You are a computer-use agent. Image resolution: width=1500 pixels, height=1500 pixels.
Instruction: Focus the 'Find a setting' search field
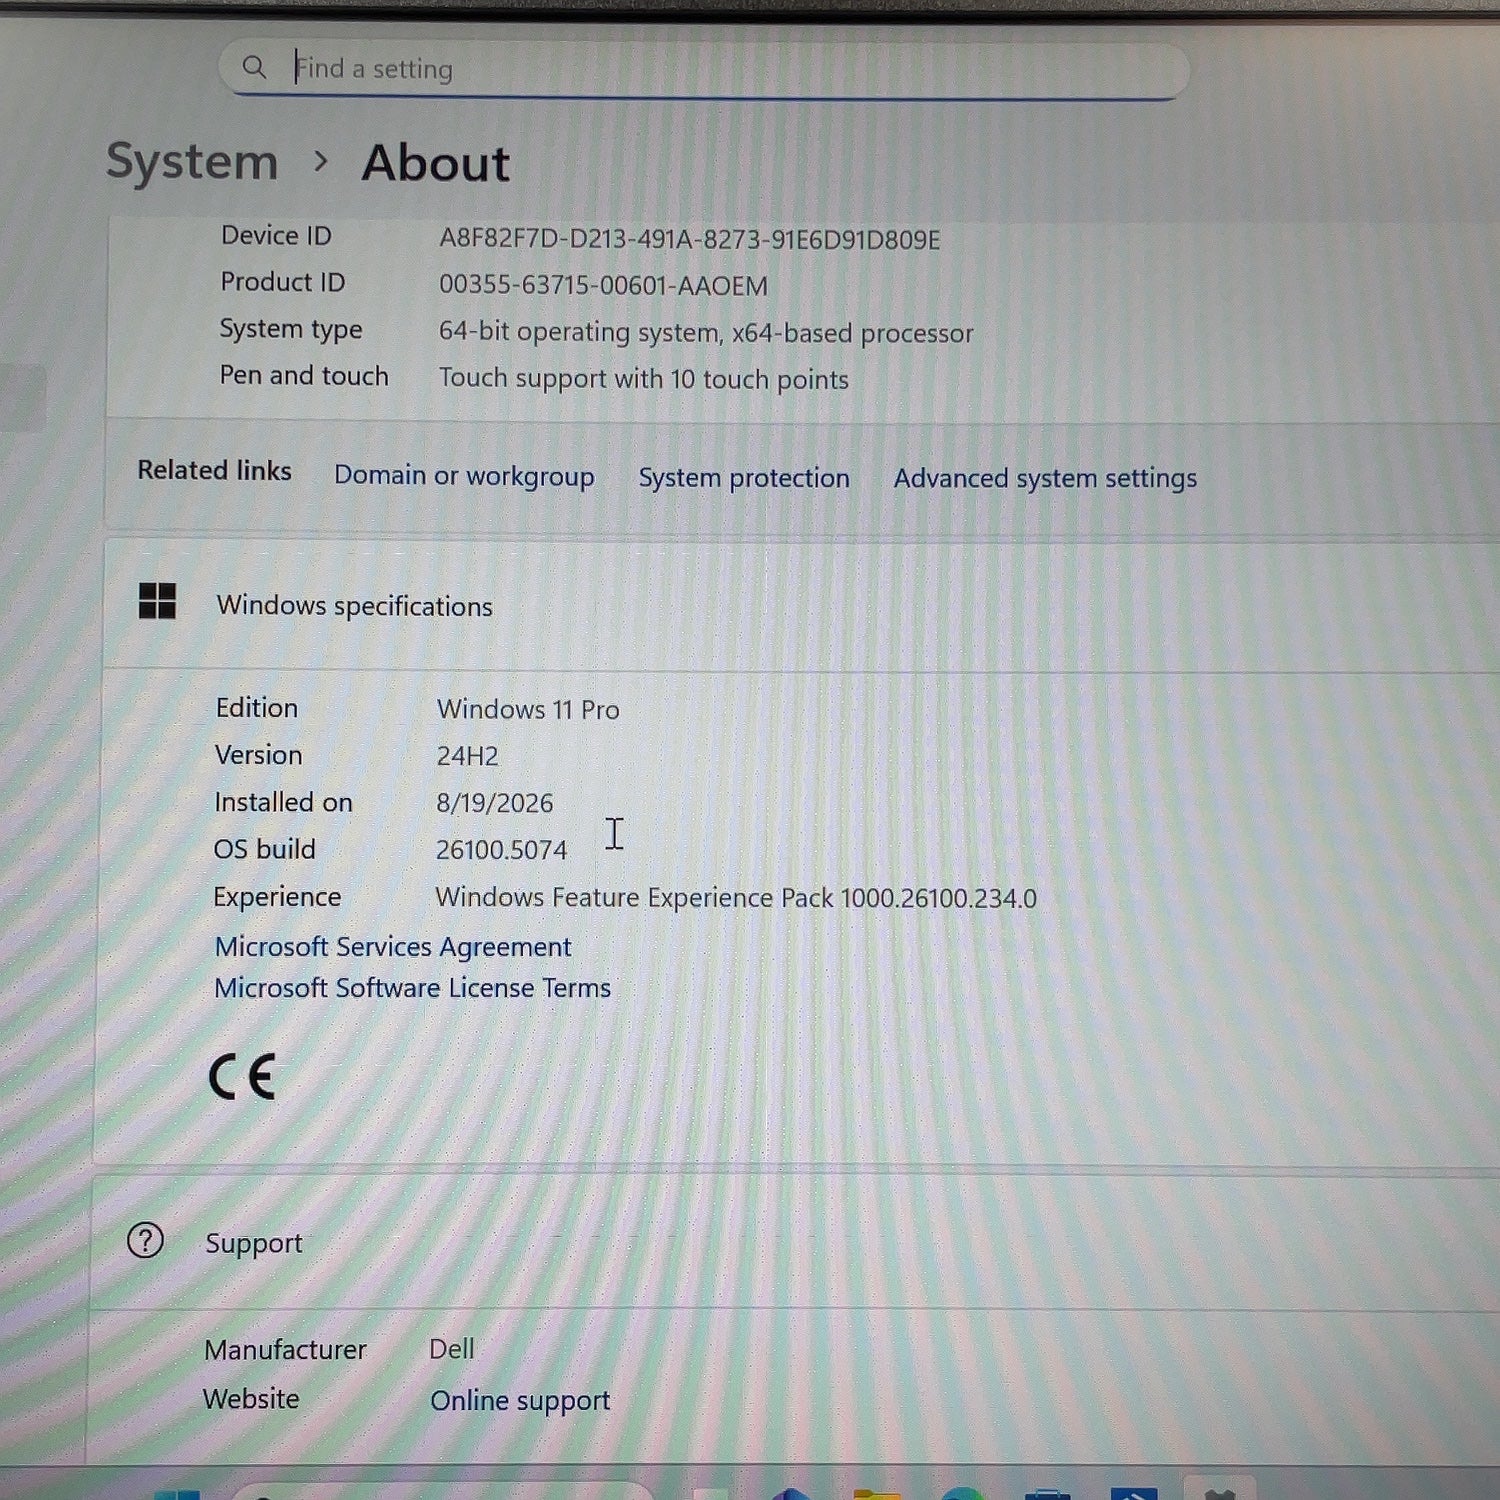point(704,69)
